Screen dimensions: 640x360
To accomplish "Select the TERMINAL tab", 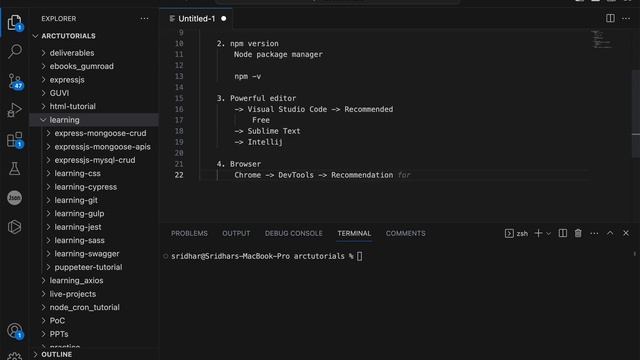I will tap(354, 233).
